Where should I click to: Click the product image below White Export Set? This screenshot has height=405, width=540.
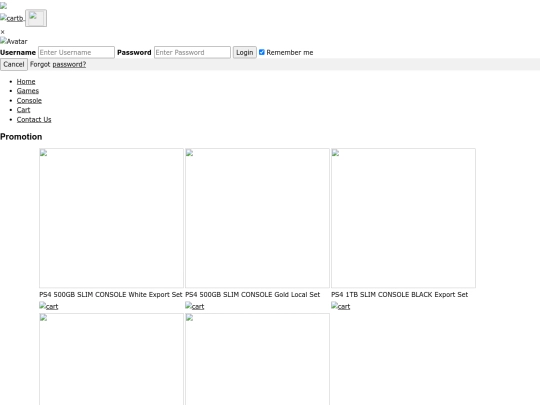pos(111,359)
